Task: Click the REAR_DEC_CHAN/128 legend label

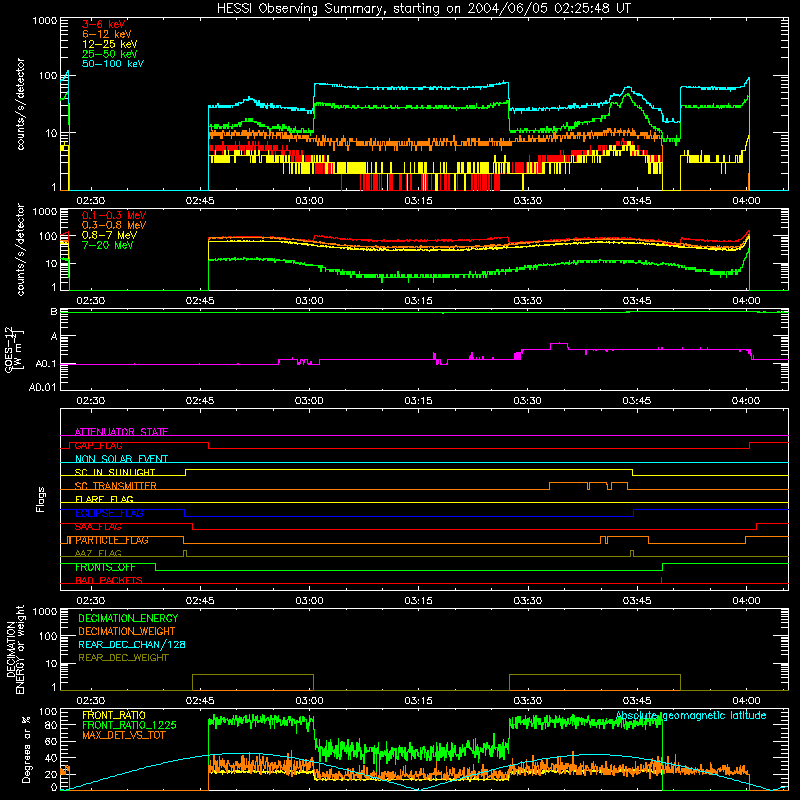Action: pos(132,644)
